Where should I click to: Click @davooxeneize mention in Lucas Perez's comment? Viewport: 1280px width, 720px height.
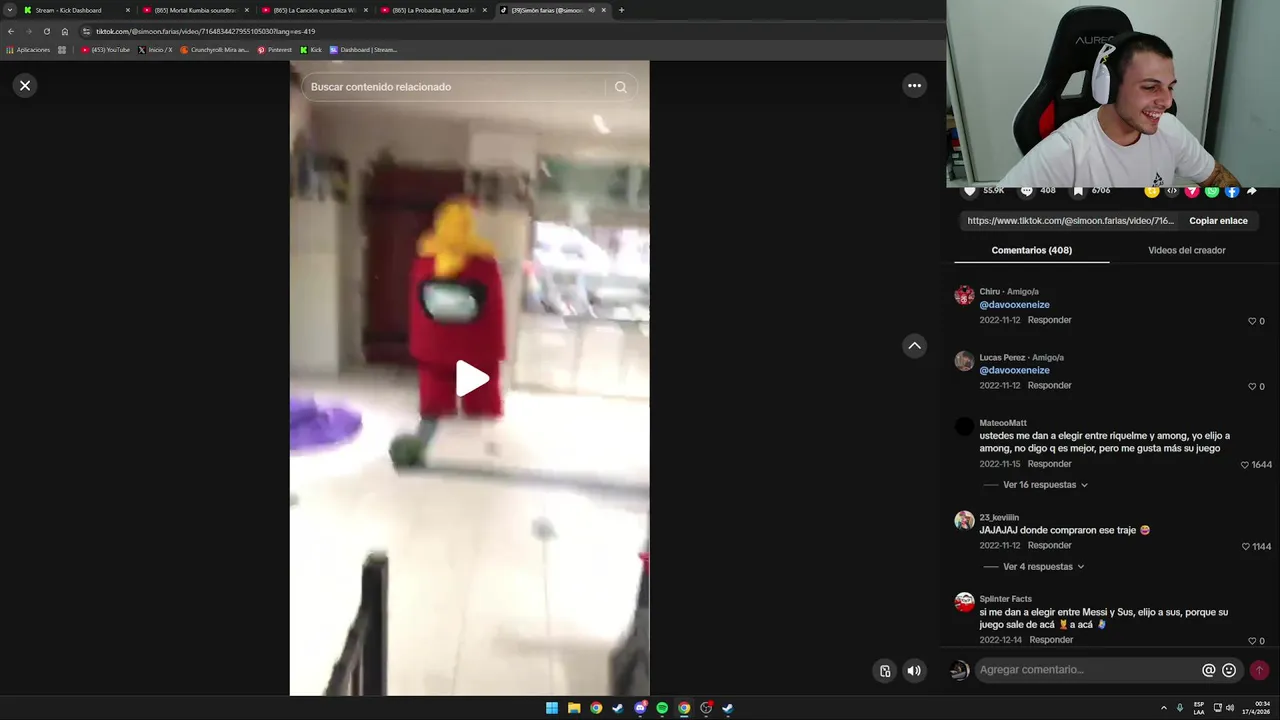(1014, 370)
